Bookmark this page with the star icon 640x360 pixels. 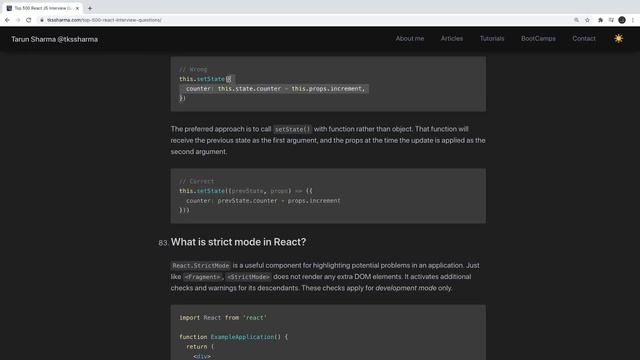587,20
